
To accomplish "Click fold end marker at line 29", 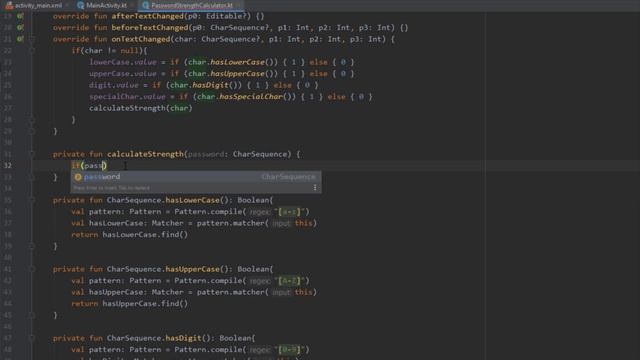I will point(32,131).
